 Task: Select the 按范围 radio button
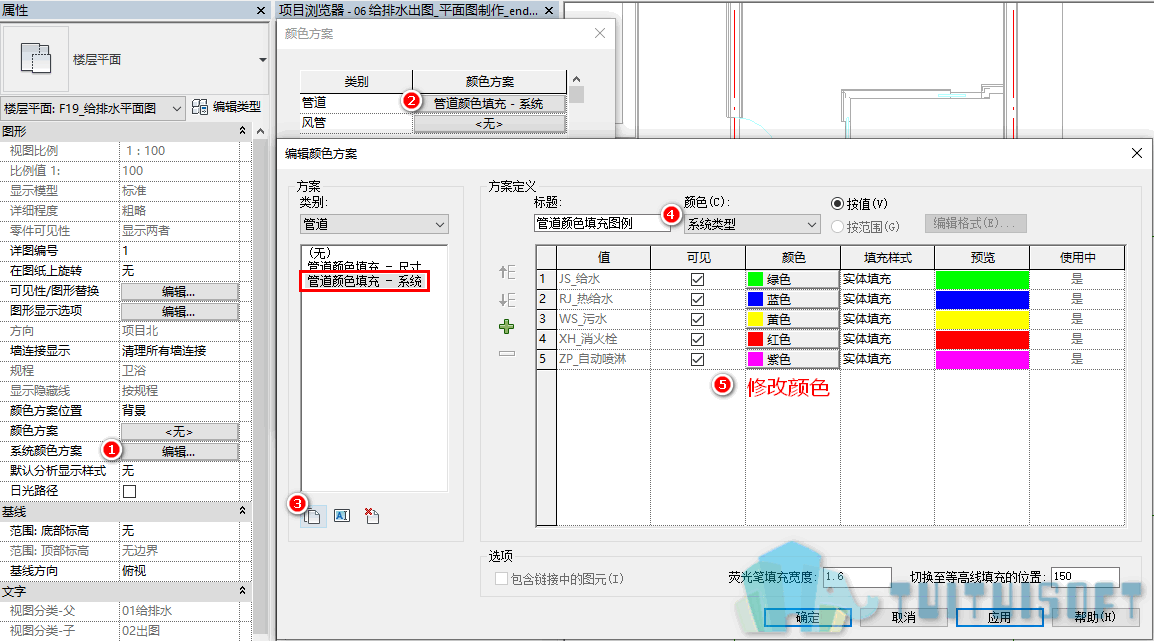(837, 227)
